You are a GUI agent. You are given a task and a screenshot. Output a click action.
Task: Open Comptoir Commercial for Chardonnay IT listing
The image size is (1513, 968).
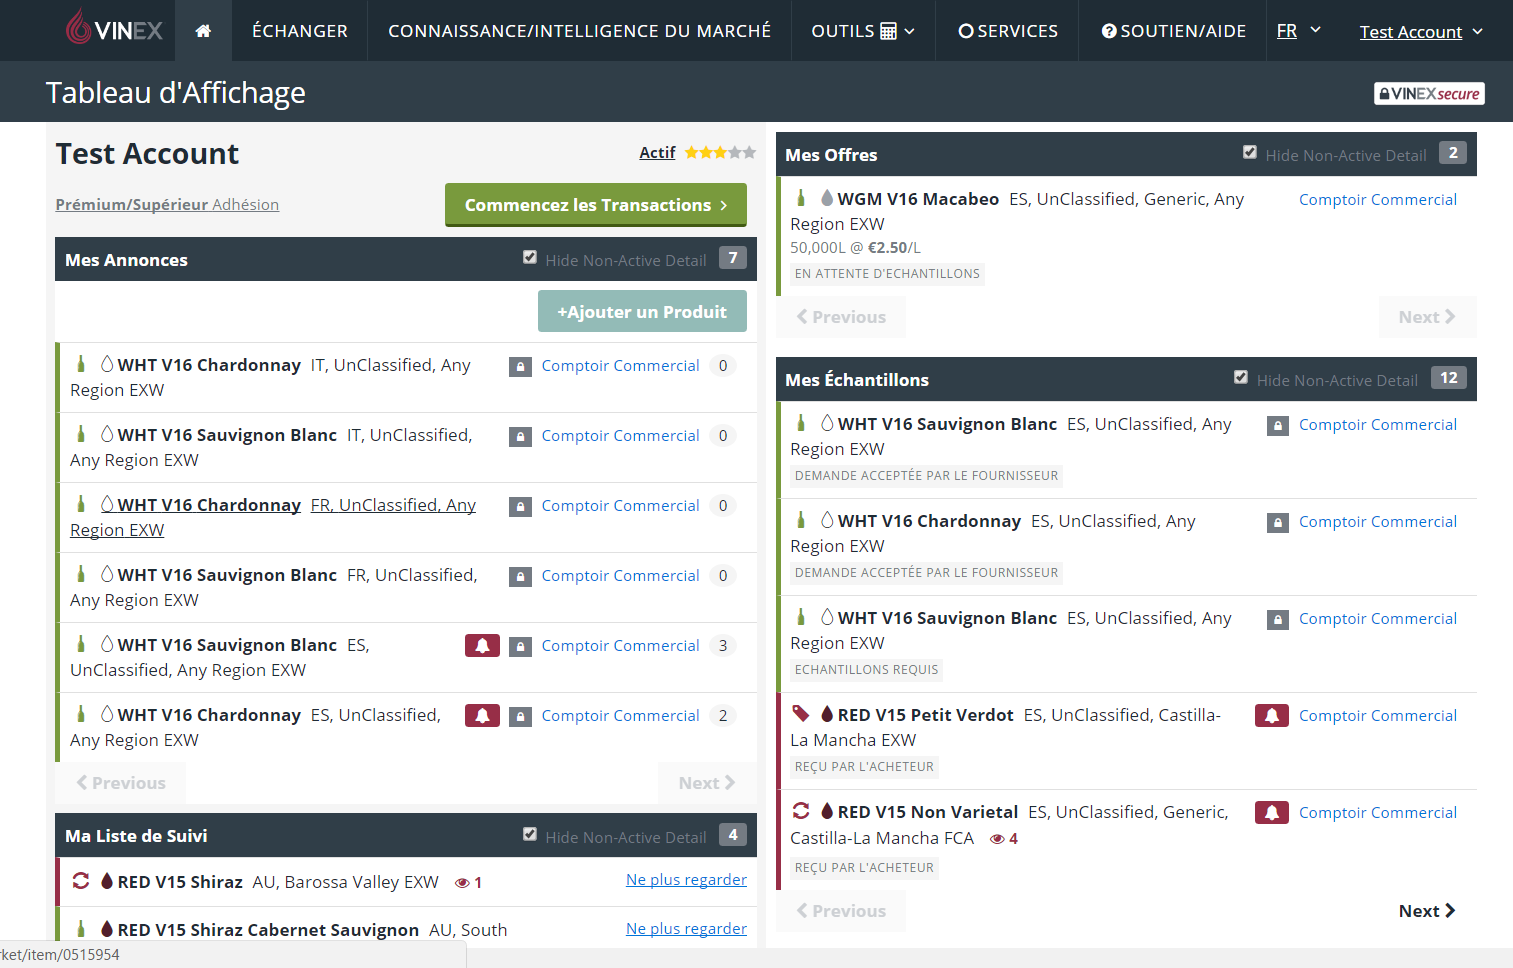620,366
